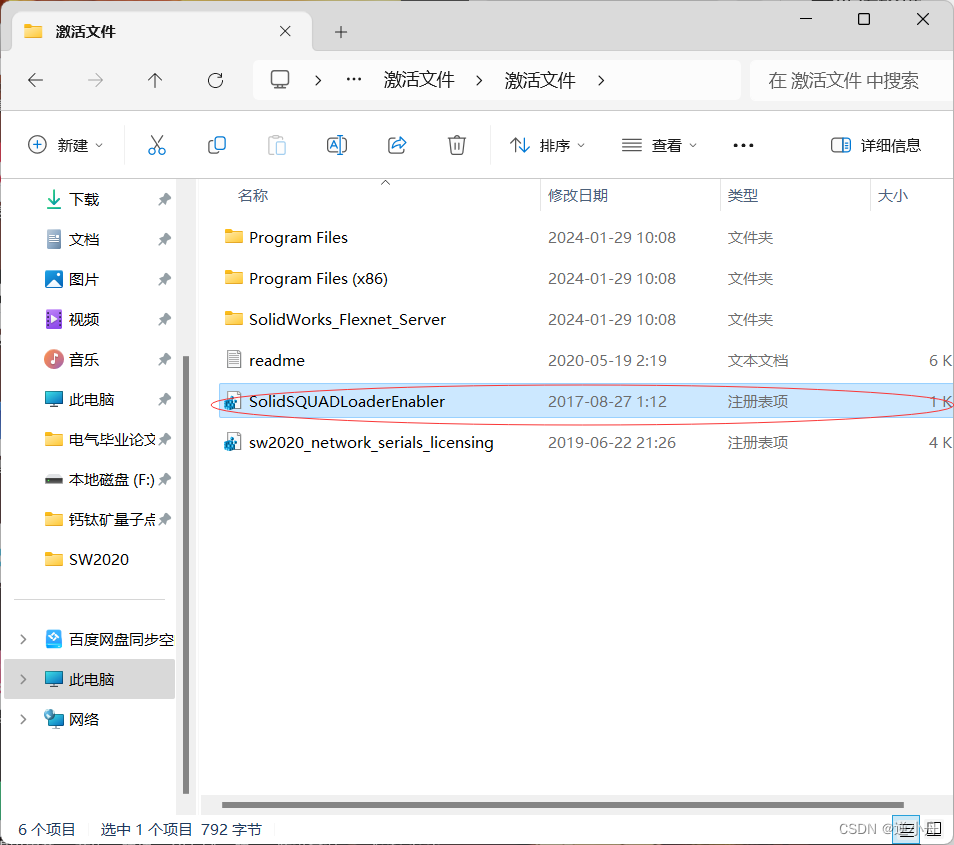The height and width of the screenshot is (845, 954).
Task: Click the navigation pane vertical scrollbar
Action: (x=186, y=575)
